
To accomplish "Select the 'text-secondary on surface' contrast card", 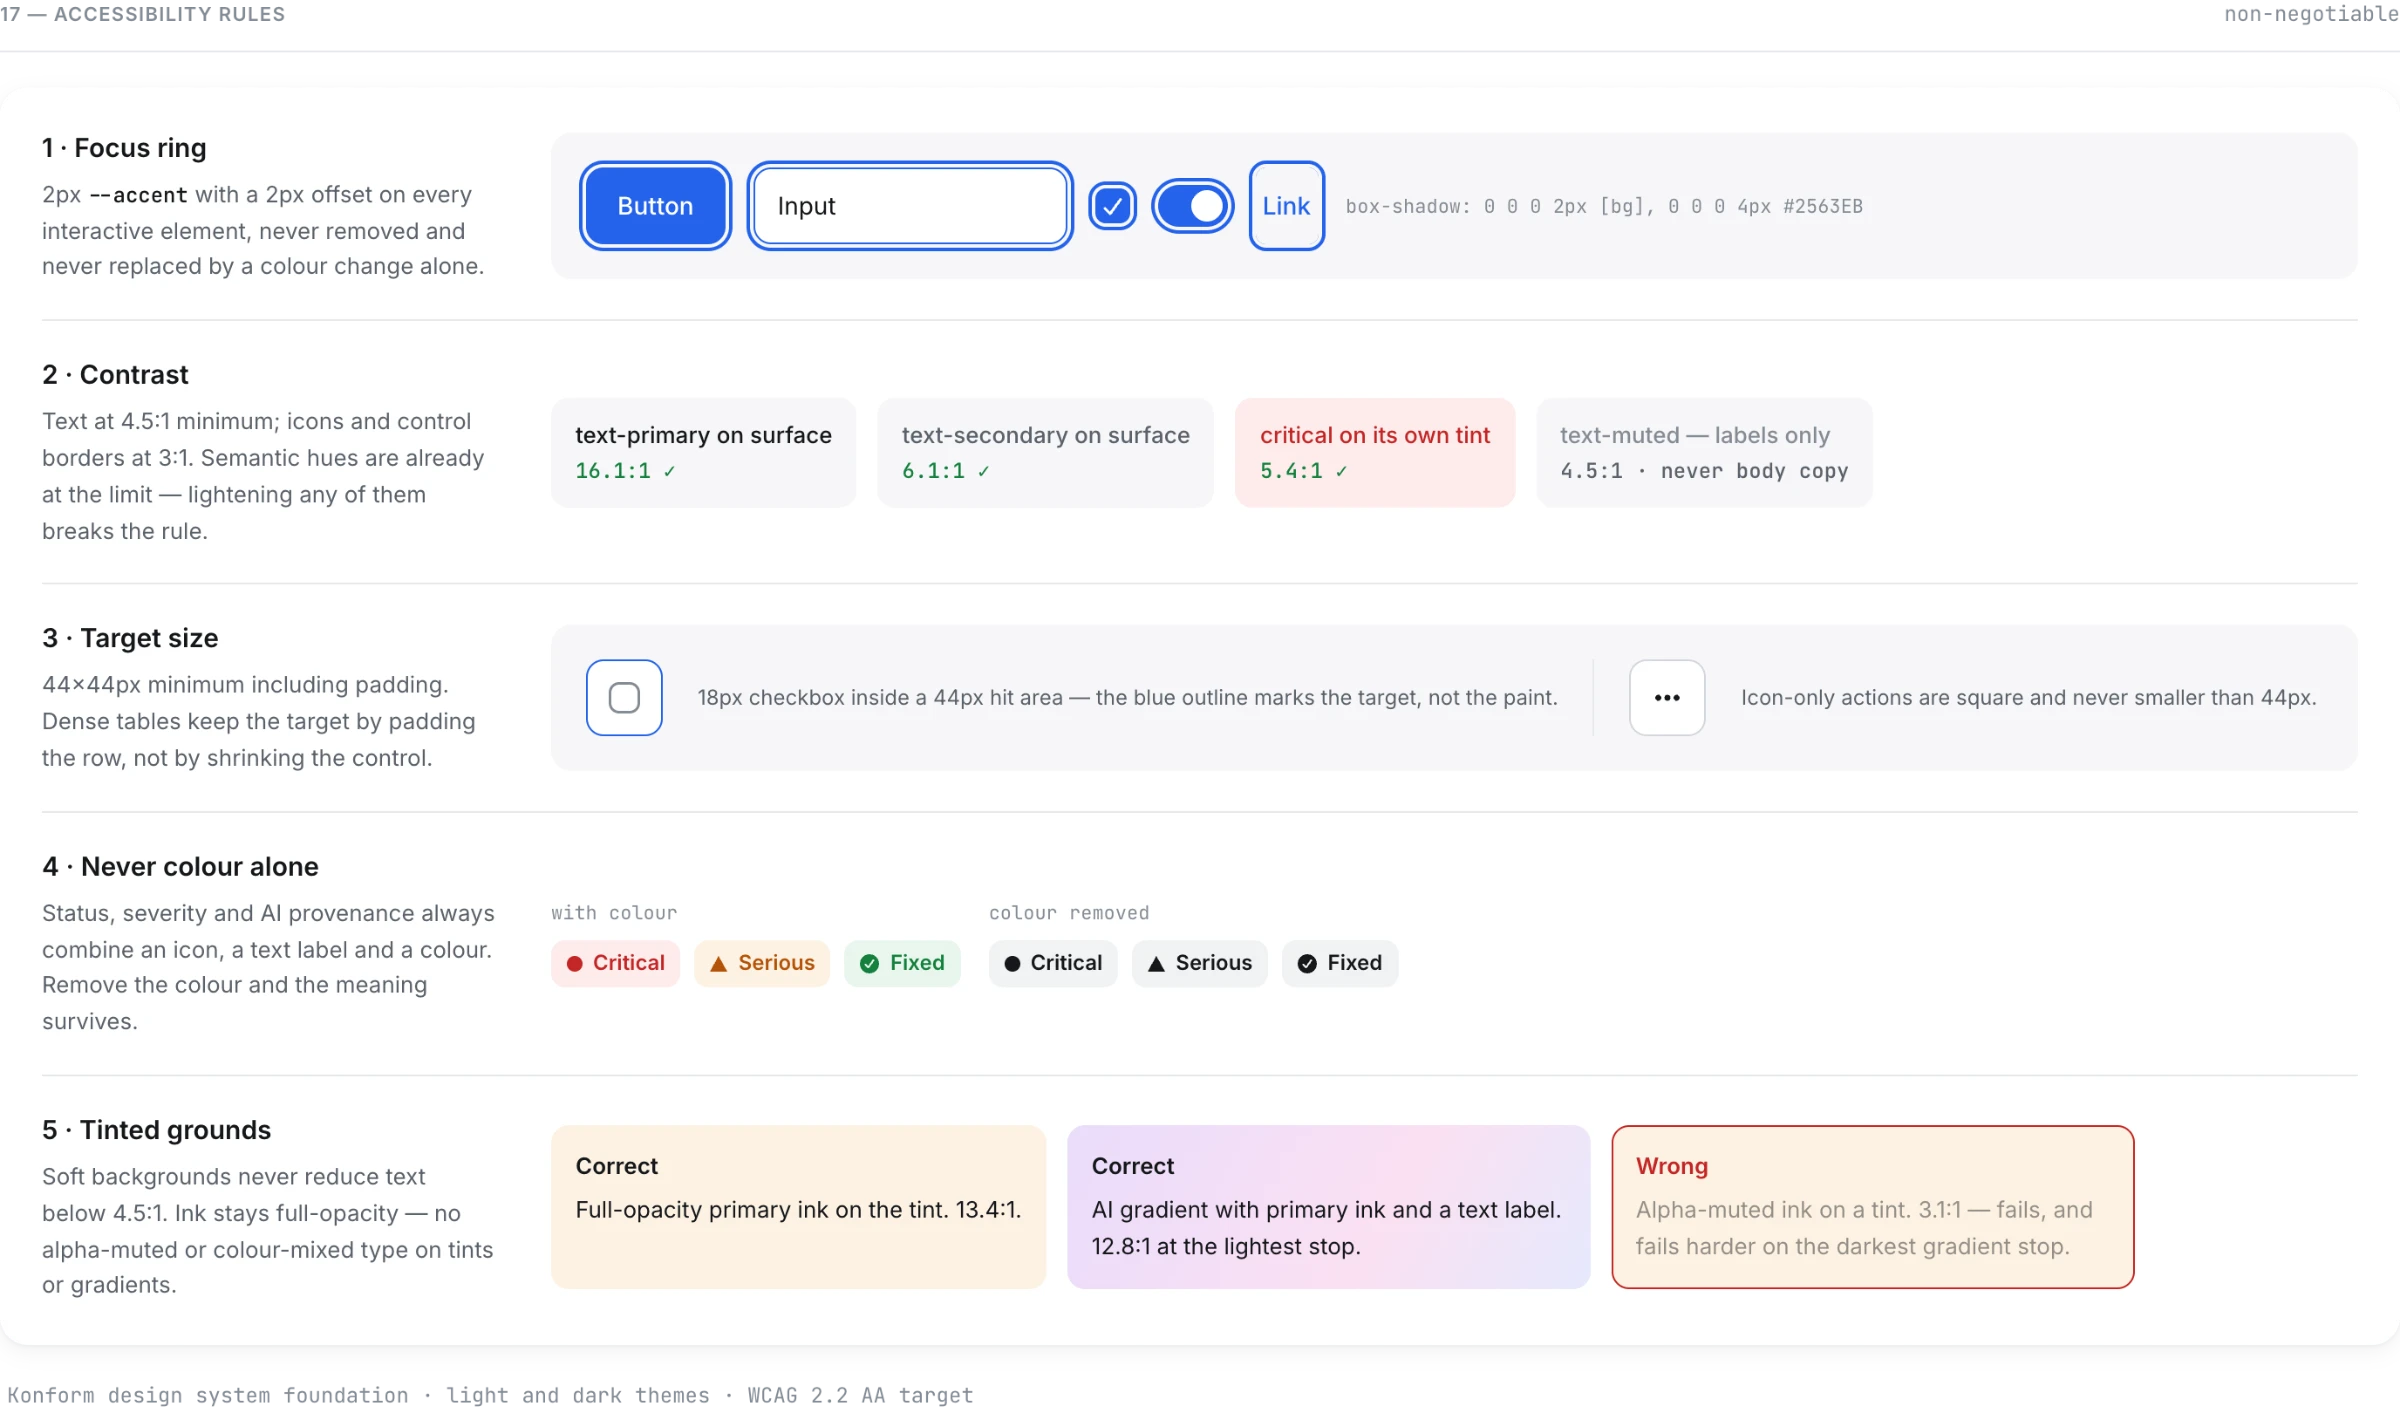I will tap(1045, 453).
